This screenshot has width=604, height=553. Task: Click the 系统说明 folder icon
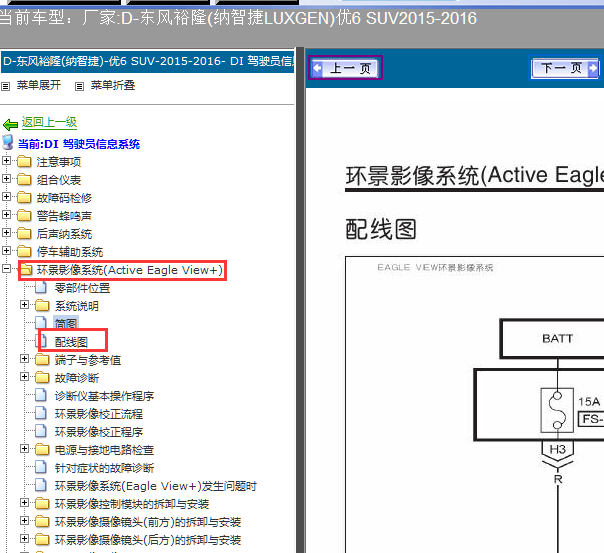click(42, 306)
